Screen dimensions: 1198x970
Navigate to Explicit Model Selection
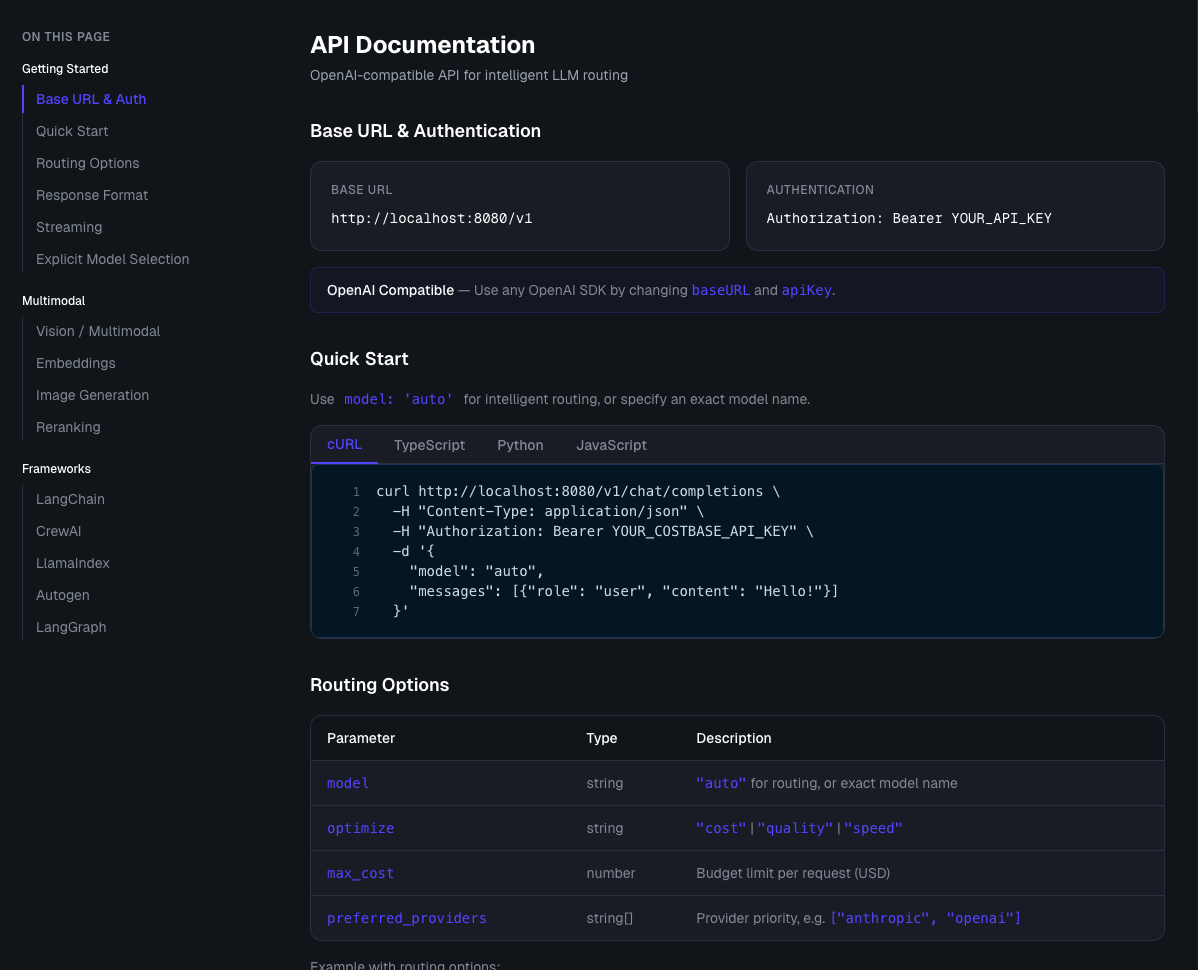[x=112, y=259]
